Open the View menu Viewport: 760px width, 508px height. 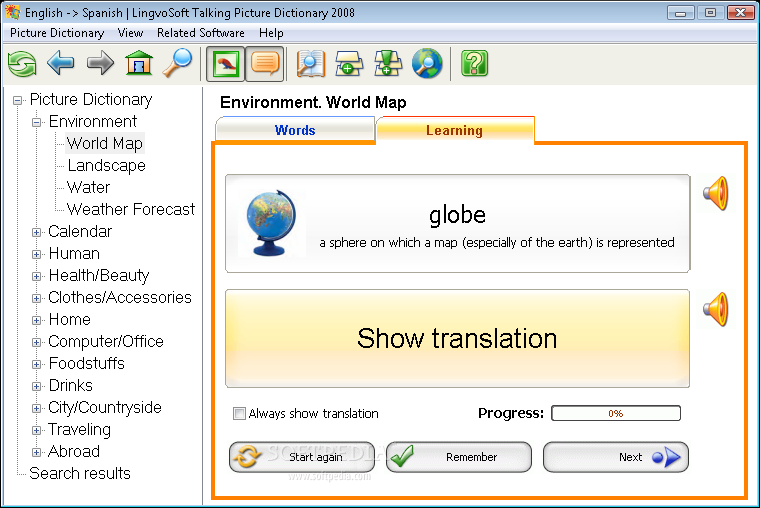pos(130,33)
